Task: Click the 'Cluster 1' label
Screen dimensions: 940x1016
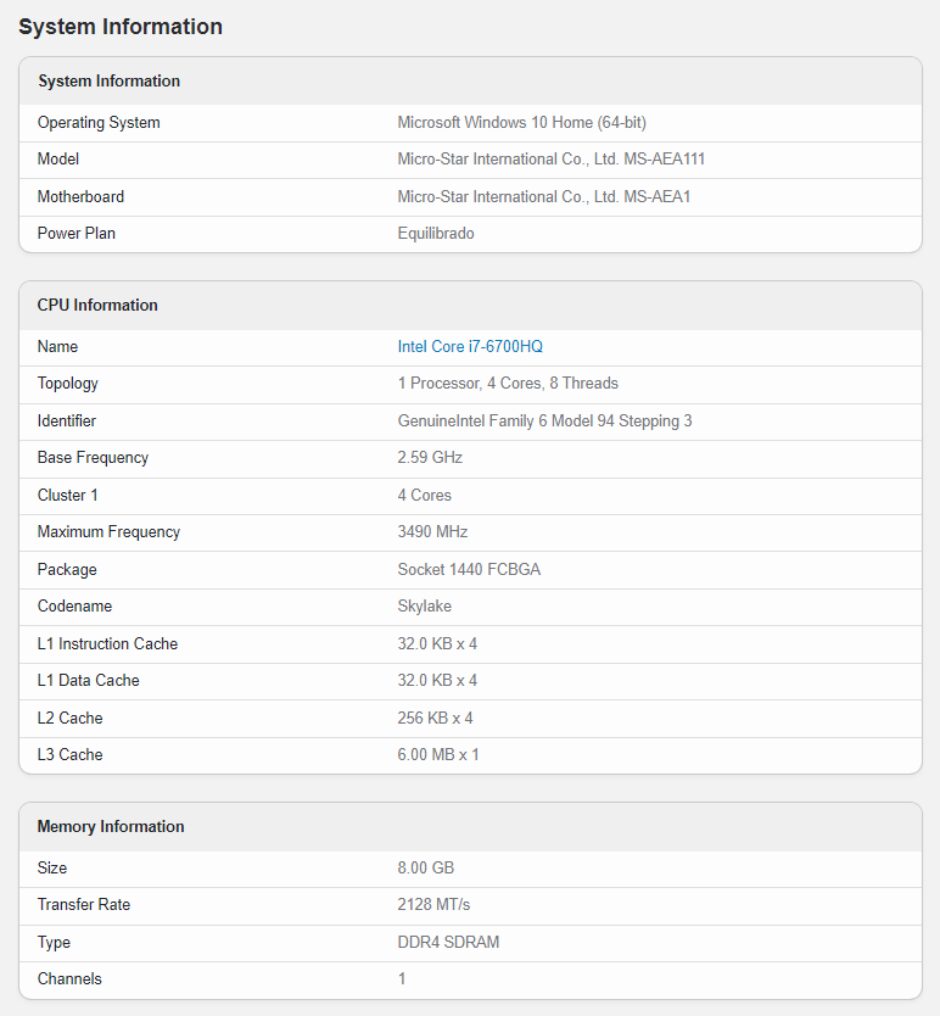Action: (x=67, y=495)
